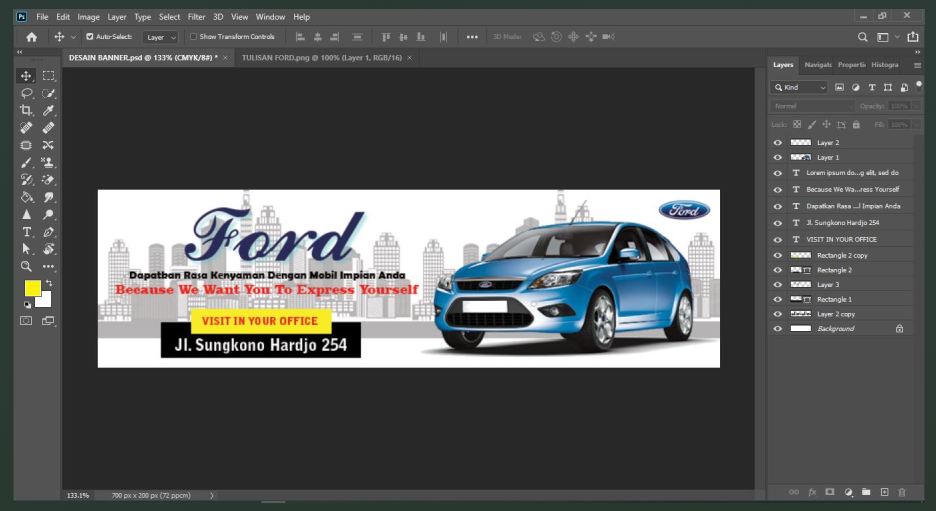
Task: Select the Crop tool
Action: tap(26, 110)
